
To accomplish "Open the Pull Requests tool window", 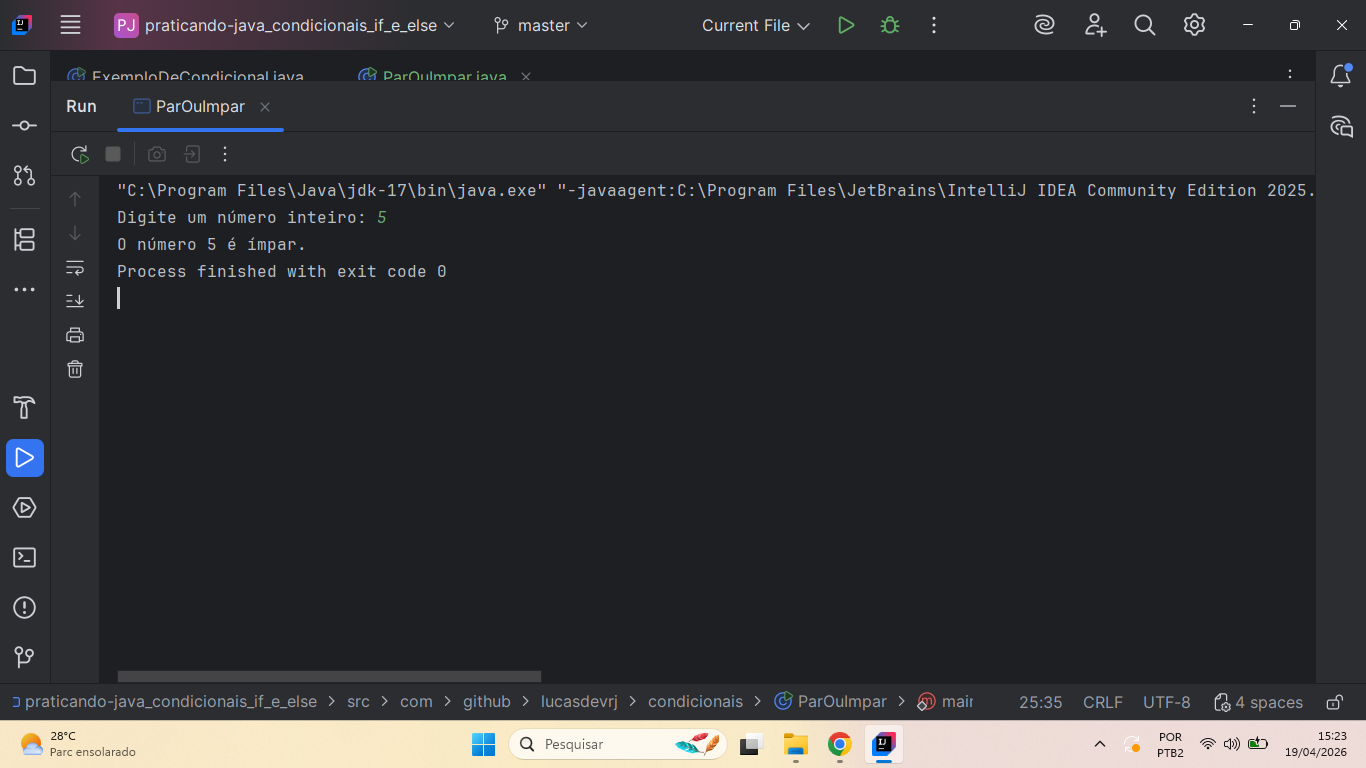I will [x=25, y=176].
